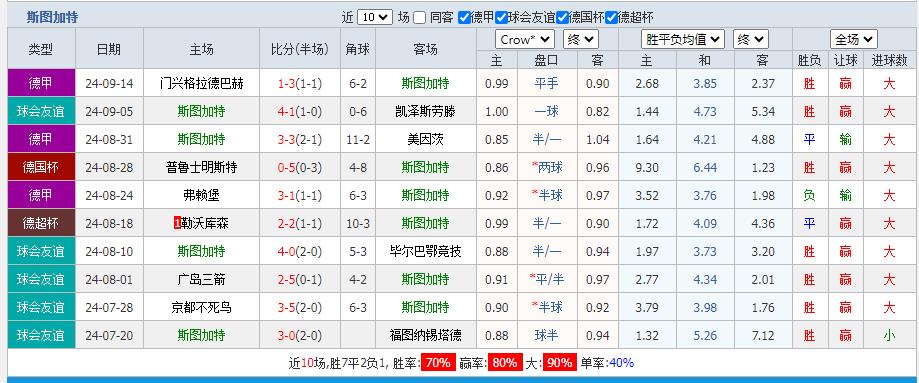Click the 90% 大 rate badge
This screenshot has height=383, width=919.
coord(559,363)
